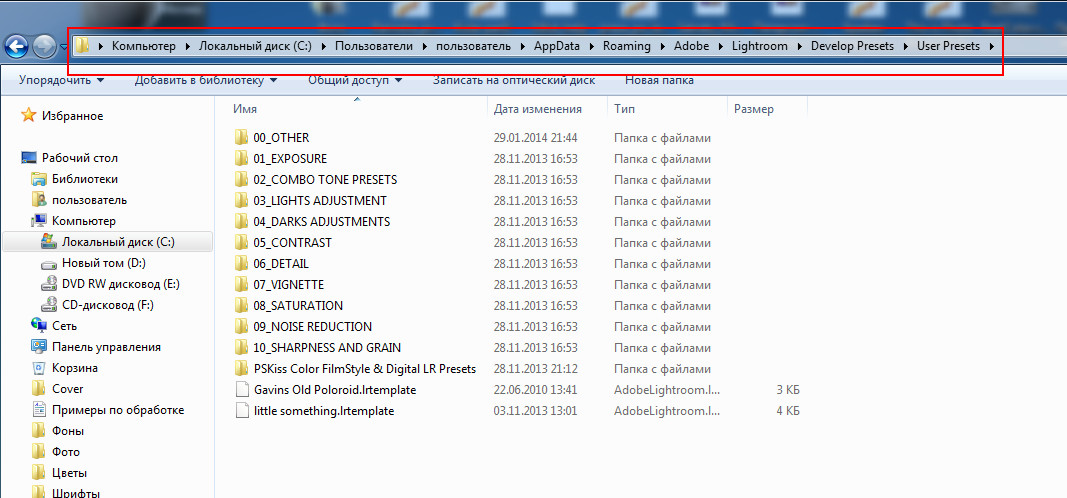
Task: Select Рабочий стол in navigation pane
Action: point(80,158)
